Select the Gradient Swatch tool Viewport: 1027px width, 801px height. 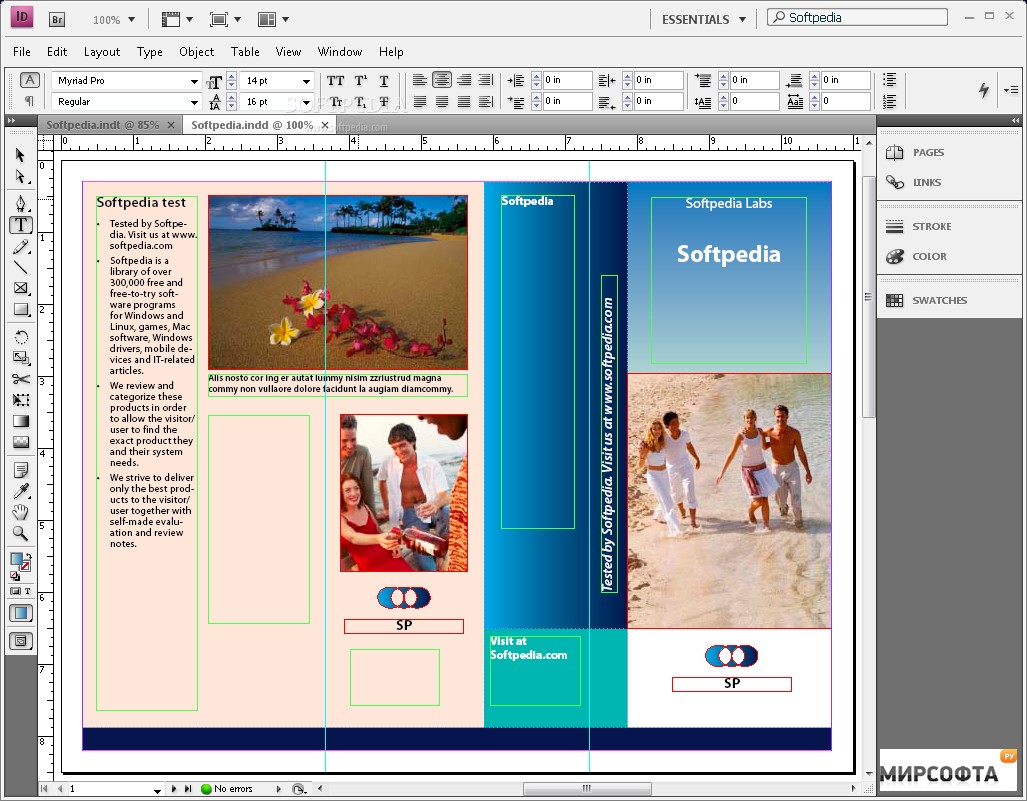(x=20, y=421)
